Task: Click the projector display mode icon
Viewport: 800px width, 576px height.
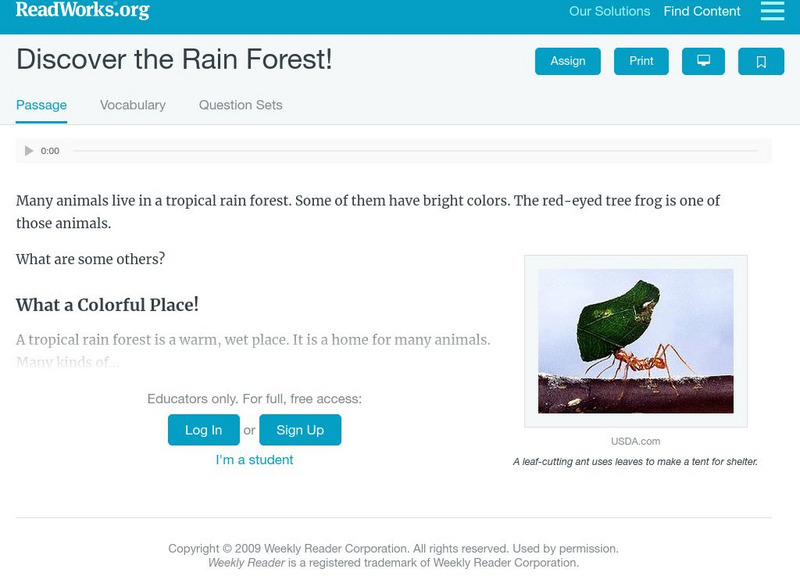Action: click(703, 61)
